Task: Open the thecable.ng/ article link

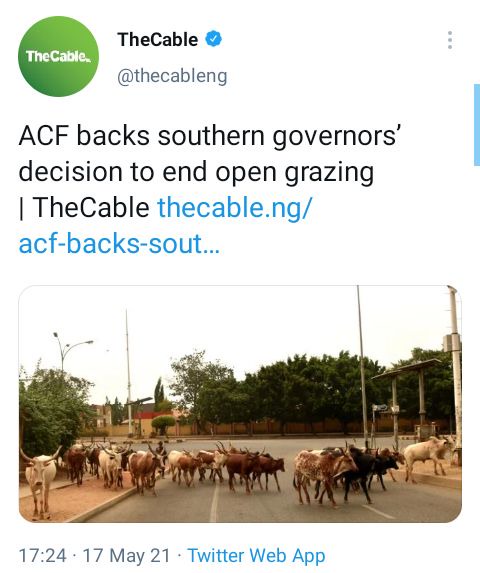Action: tap(234, 207)
